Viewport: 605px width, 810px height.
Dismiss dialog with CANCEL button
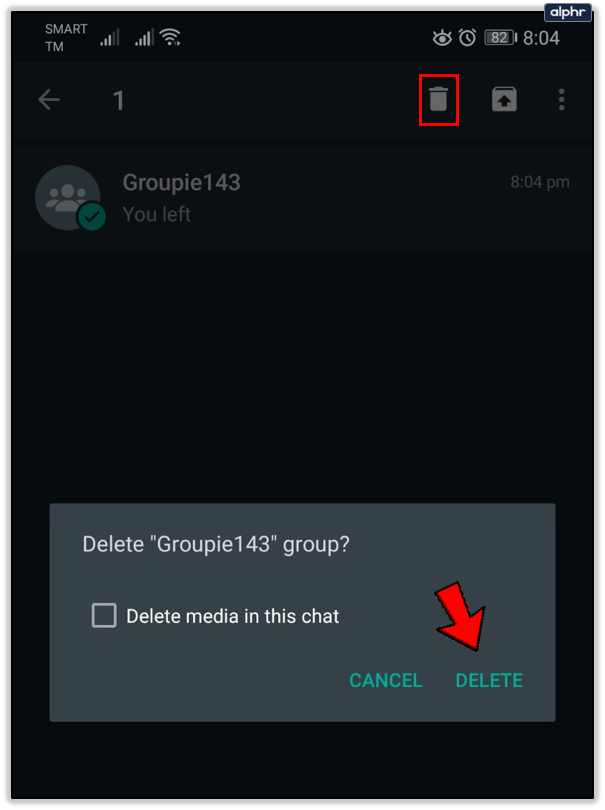pyautogui.click(x=385, y=680)
